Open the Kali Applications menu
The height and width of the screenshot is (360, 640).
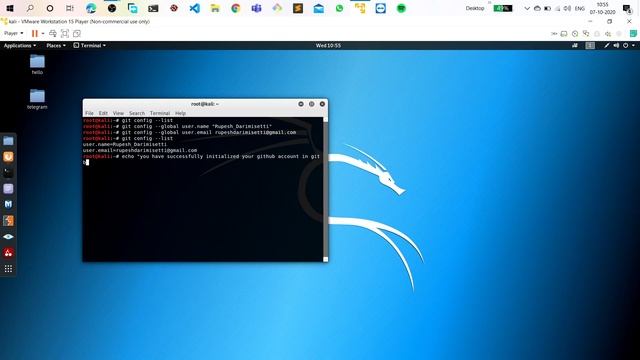[x=20, y=45]
